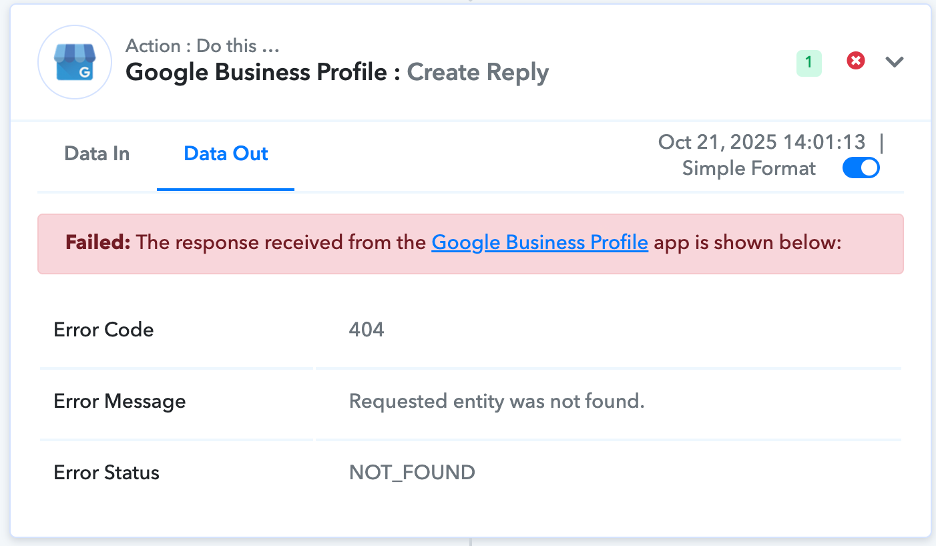Click the Simple Format label text
The width and height of the screenshot is (936, 546).
[749, 168]
